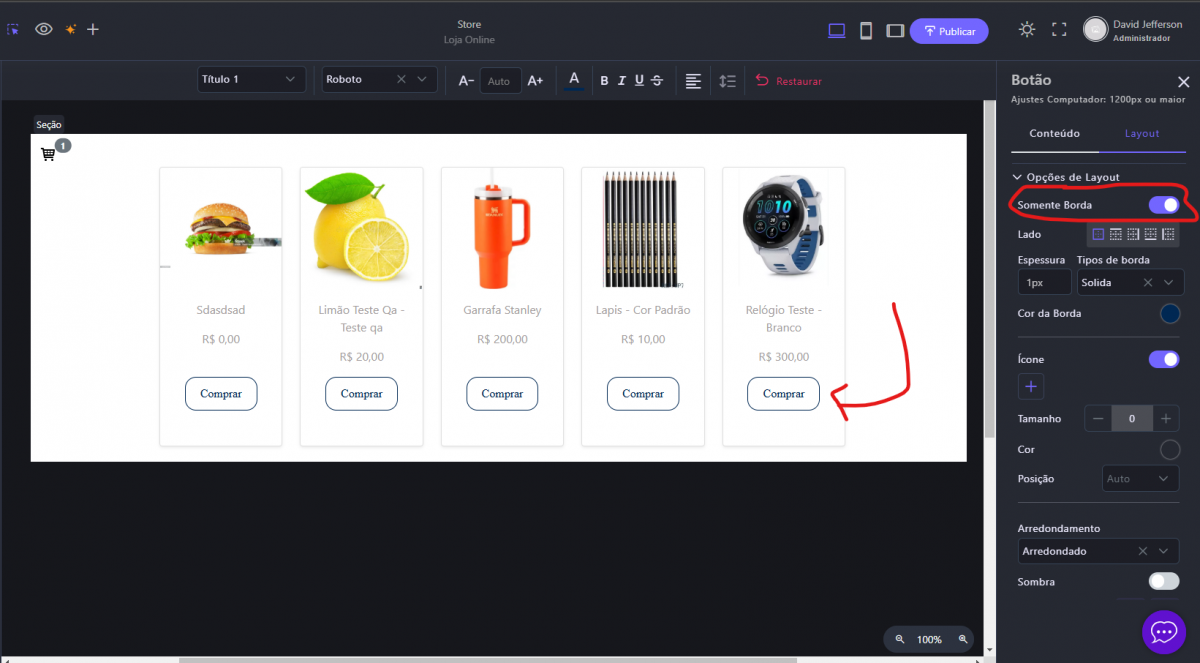Open the chat support bubble
Viewport: 1200px width, 663px height.
pyautogui.click(x=1163, y=632)
